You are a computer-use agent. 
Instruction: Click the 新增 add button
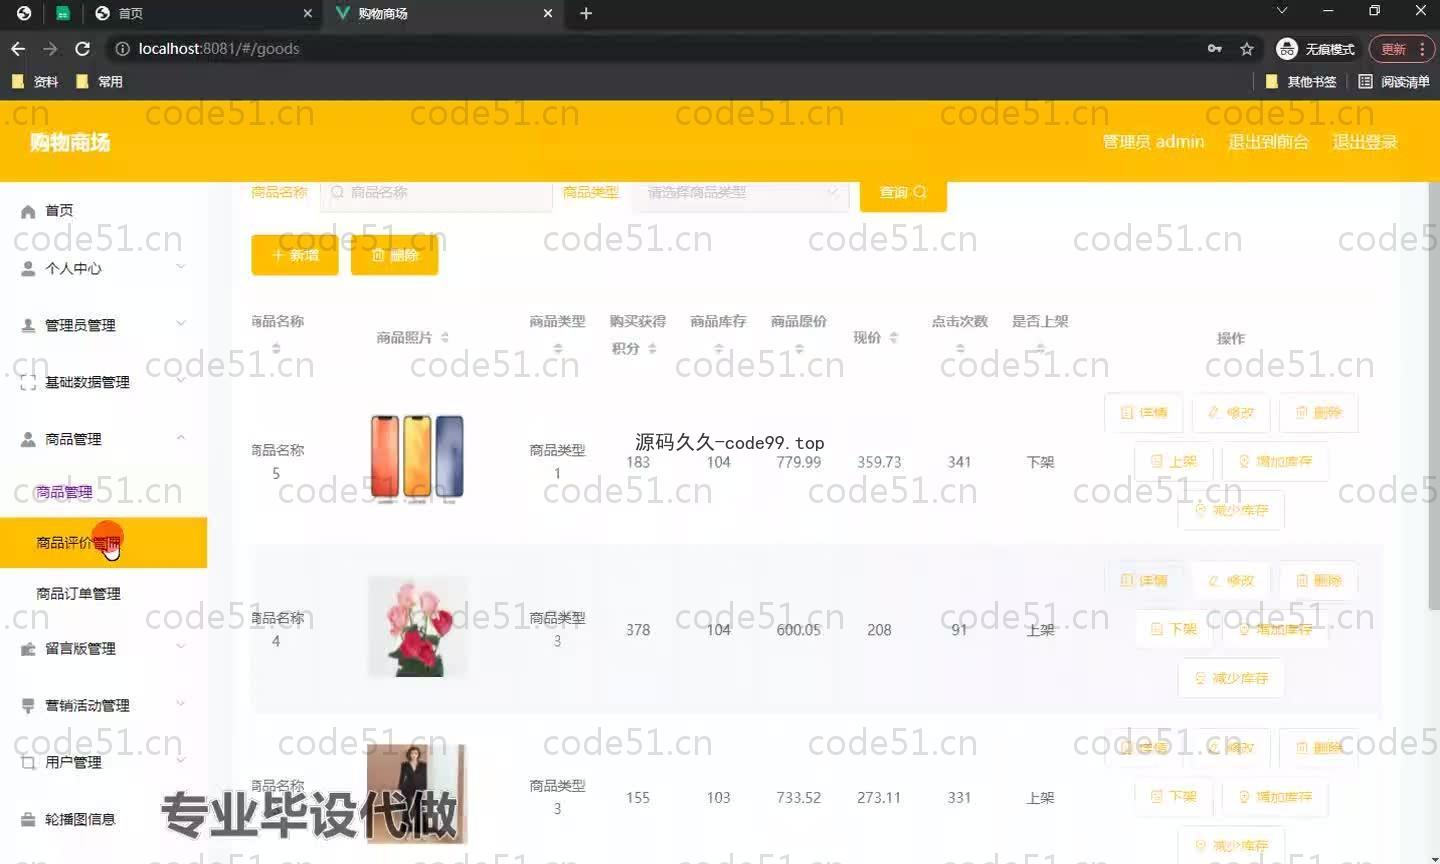pos(295,255)
